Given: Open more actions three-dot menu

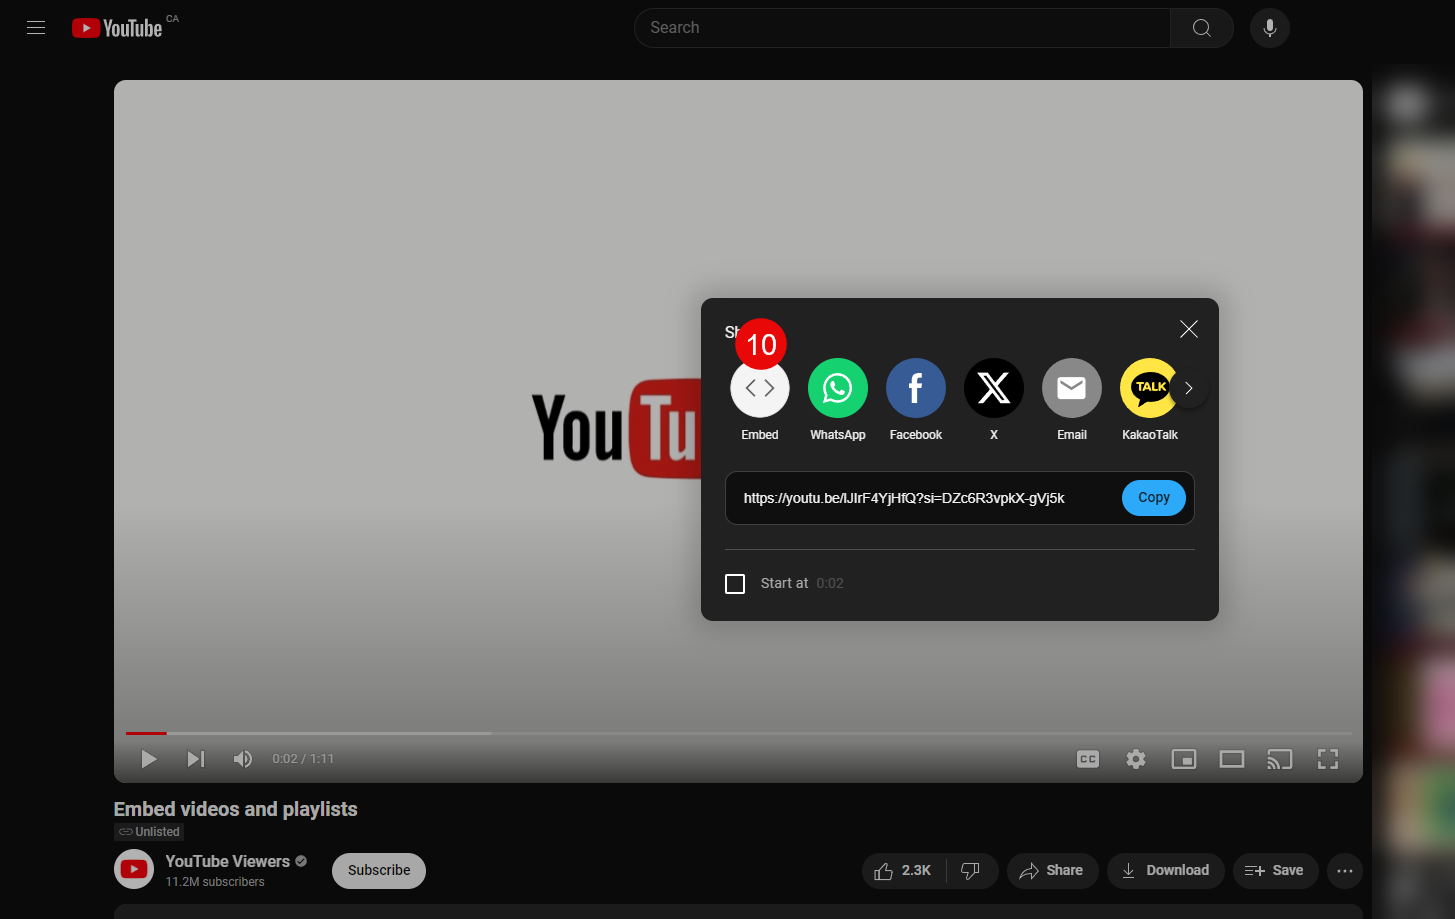Looking at the screenshot, I should pyautogui.click(x=1345, y=871).
